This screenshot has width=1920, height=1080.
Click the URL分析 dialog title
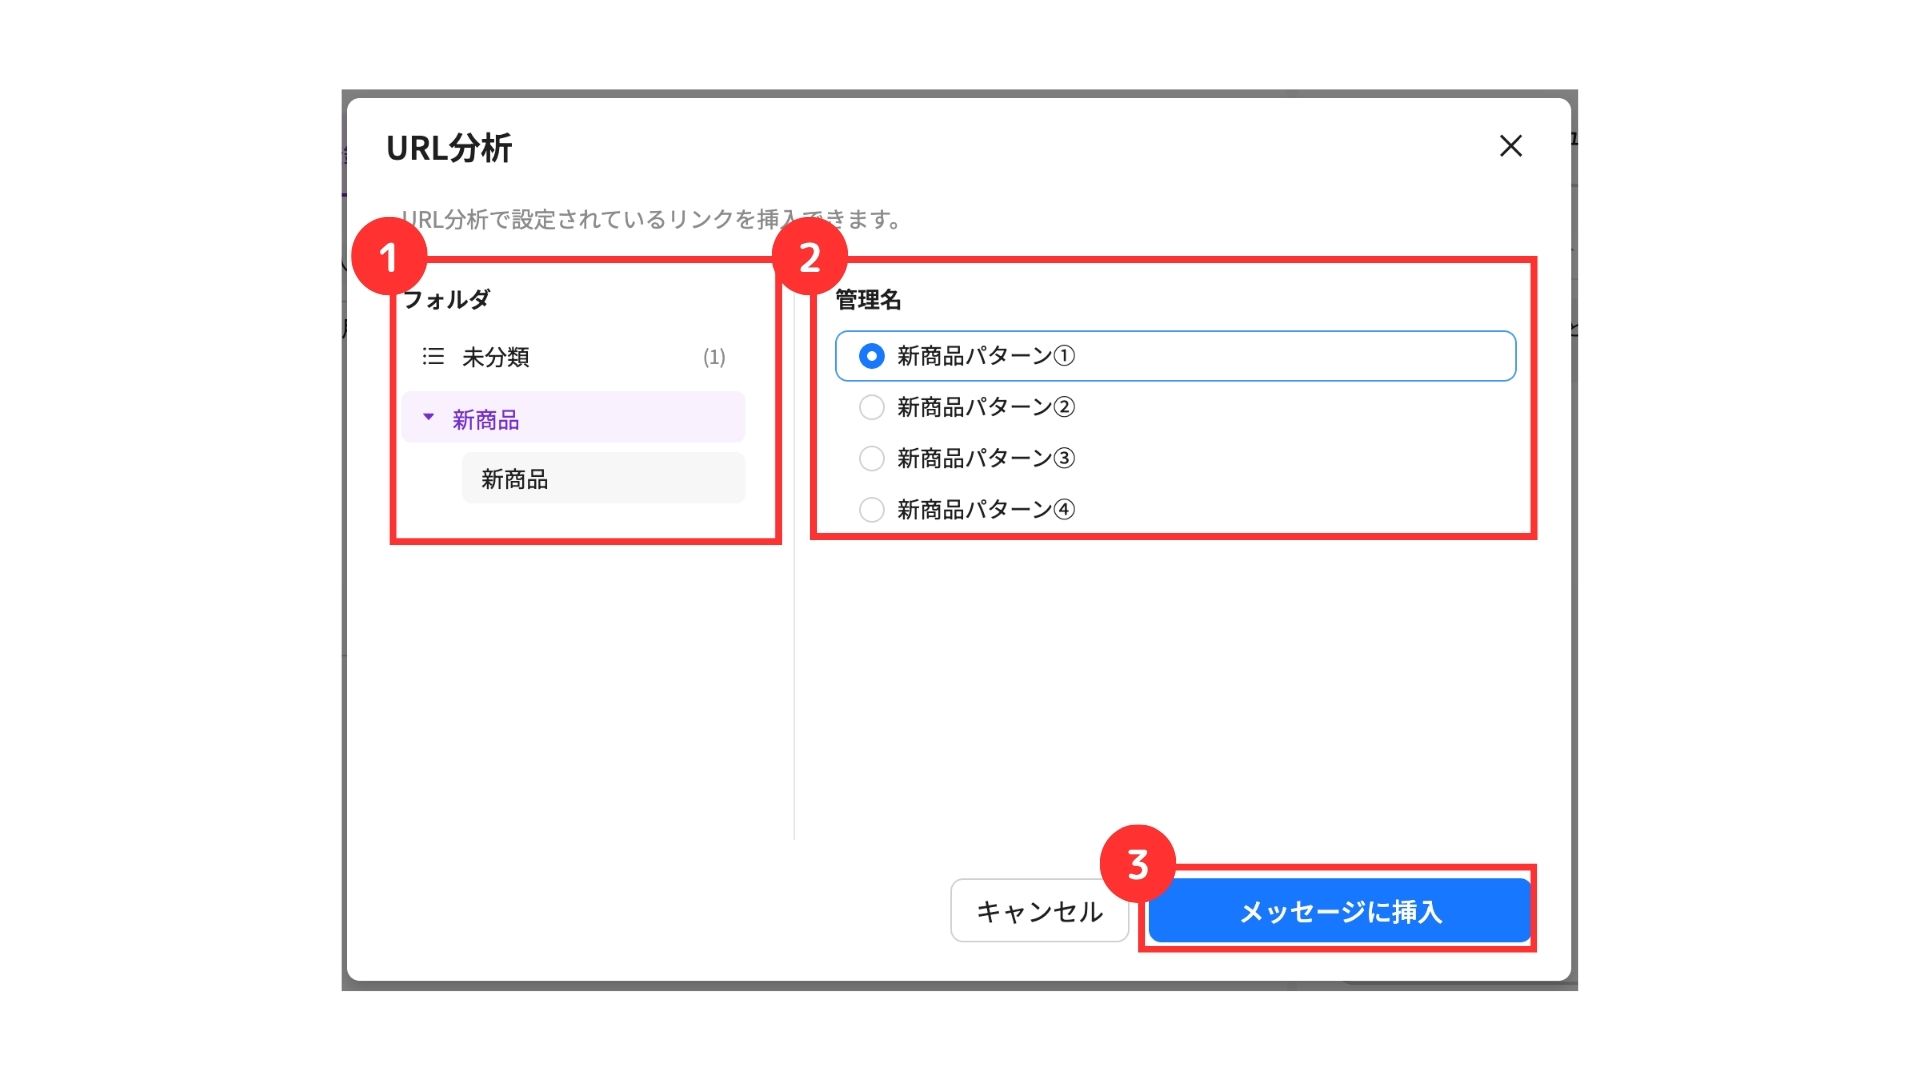[x=449, y=148]
